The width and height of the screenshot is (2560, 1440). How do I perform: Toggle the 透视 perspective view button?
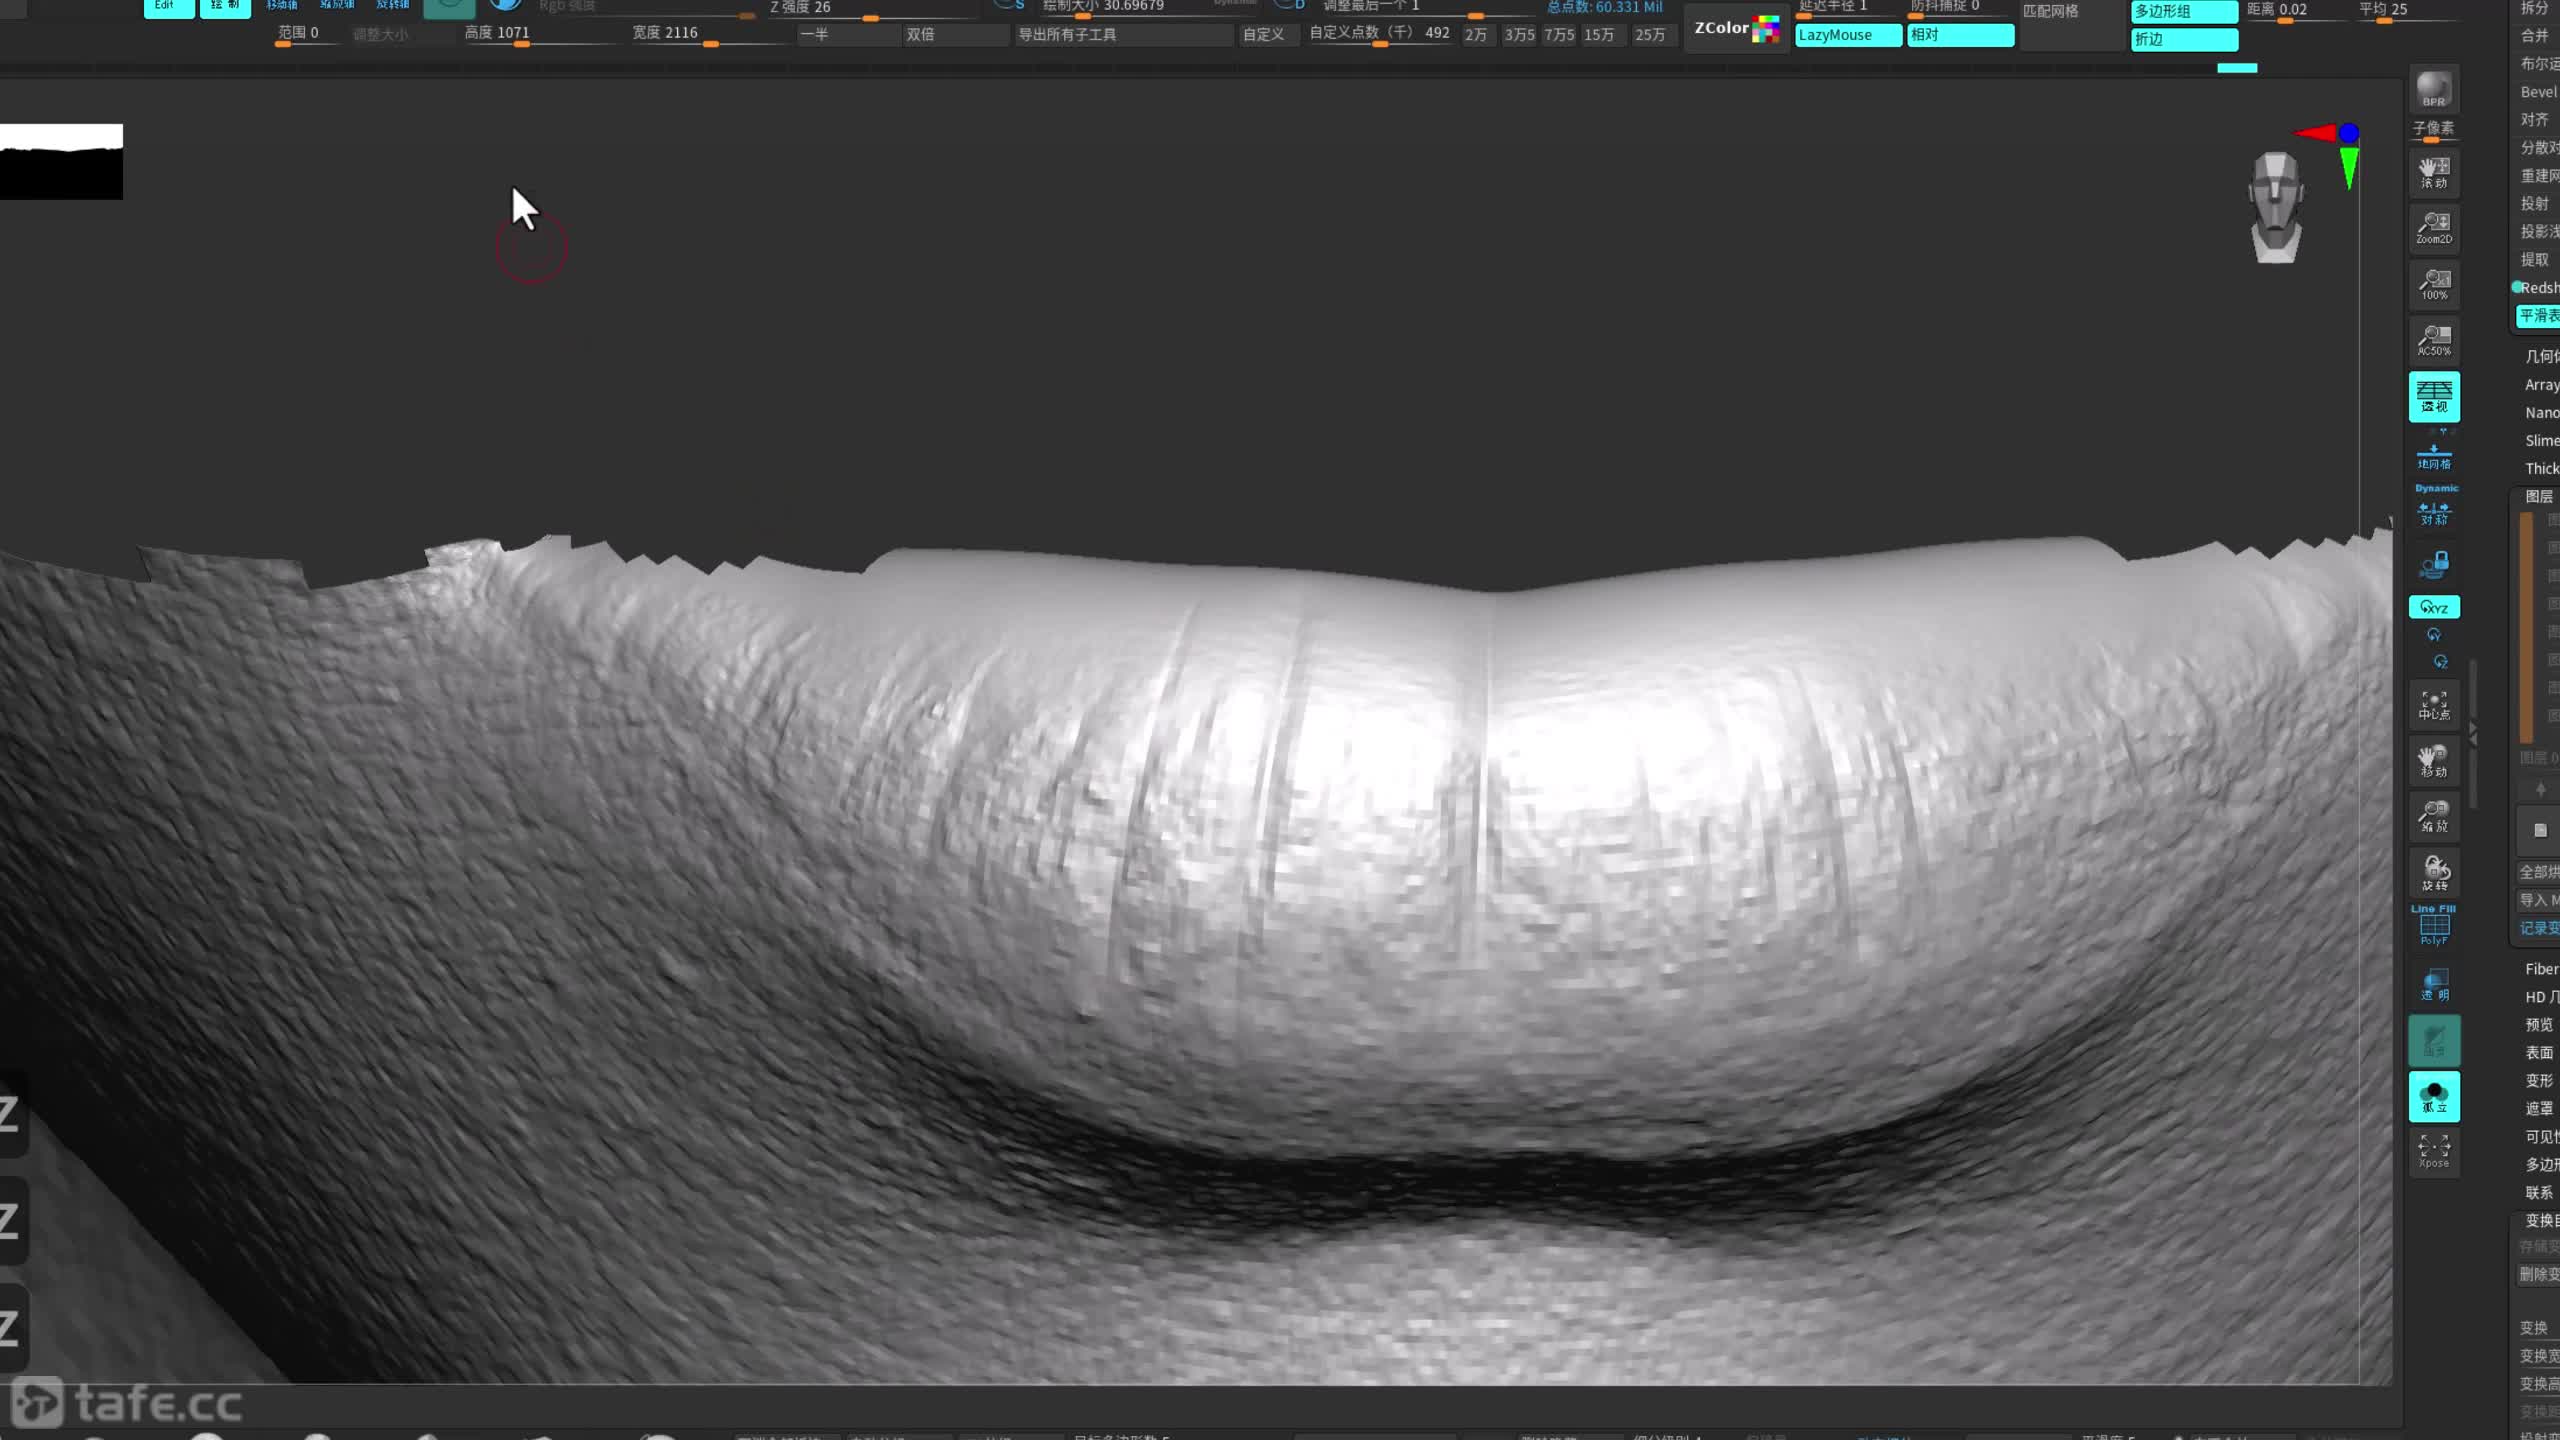[2433, 396]
